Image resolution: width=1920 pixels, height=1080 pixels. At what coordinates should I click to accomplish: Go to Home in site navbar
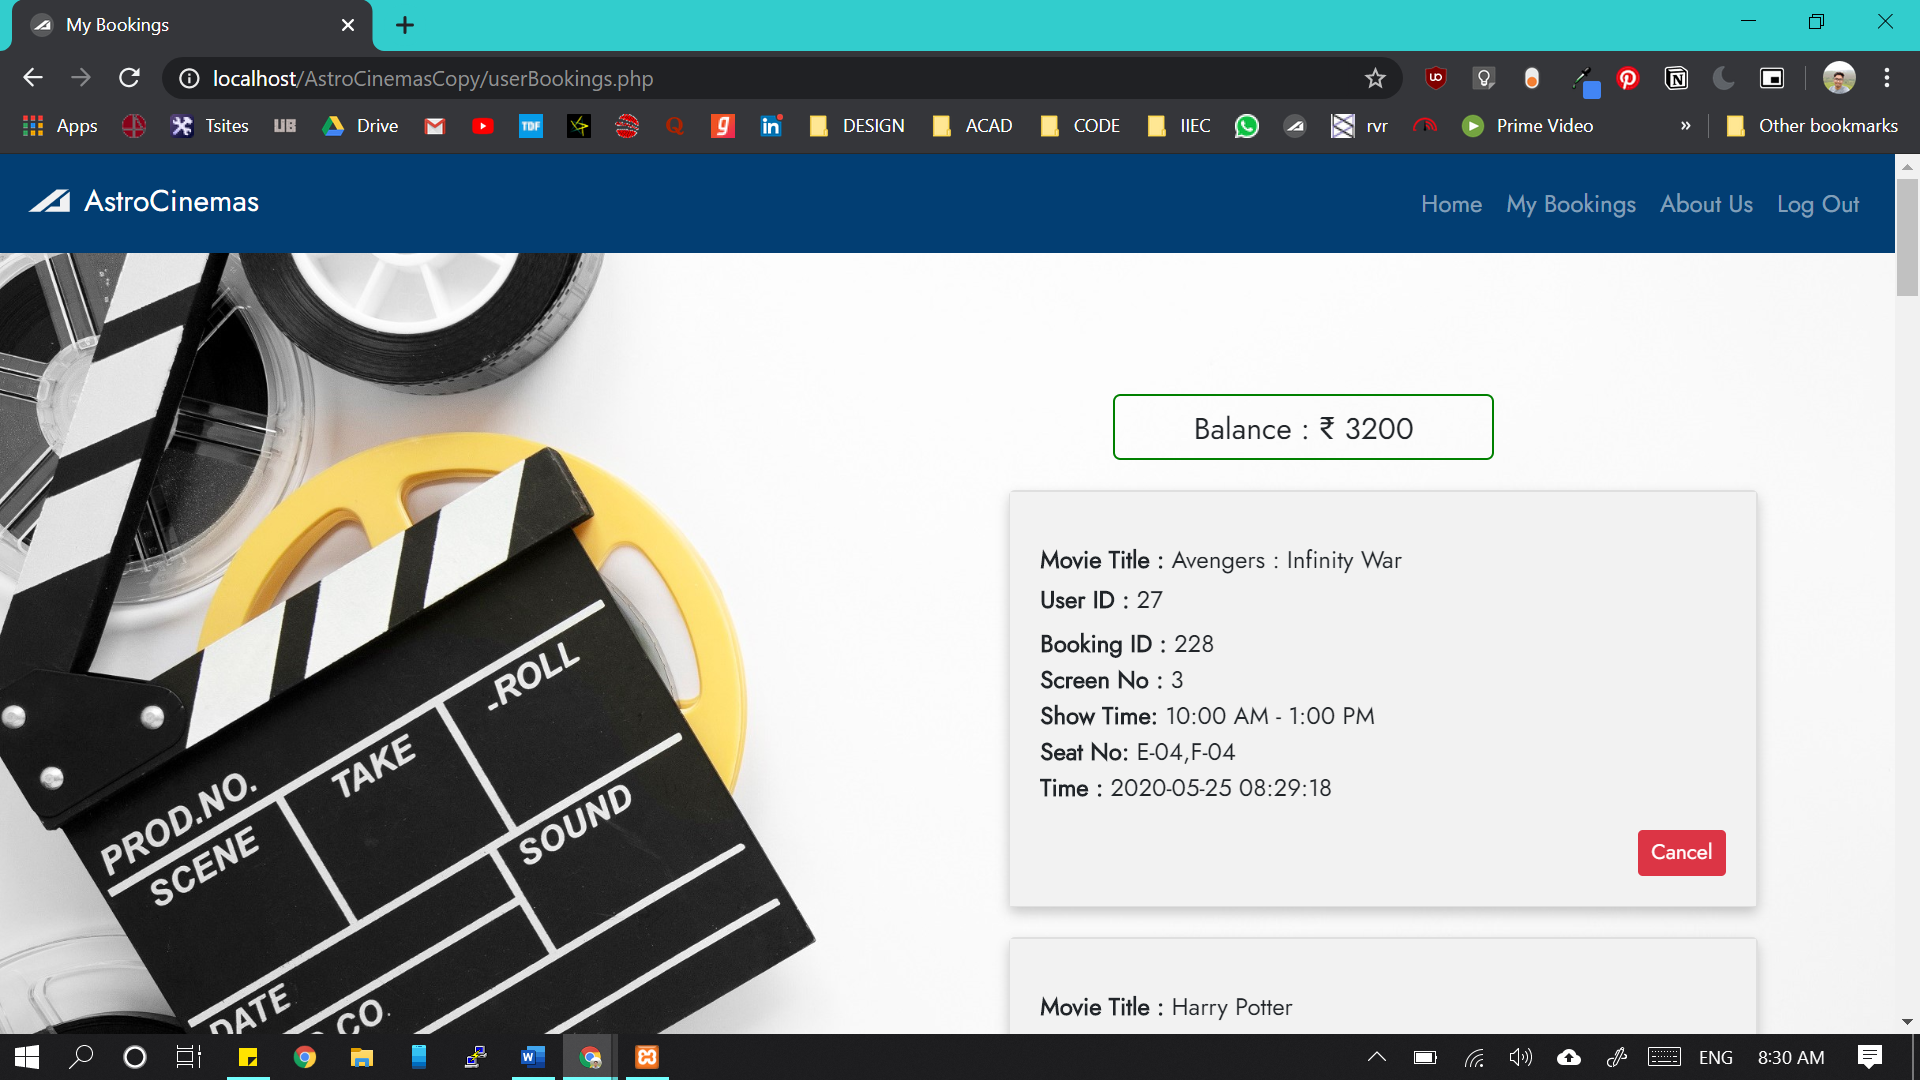click(1451, 204)
